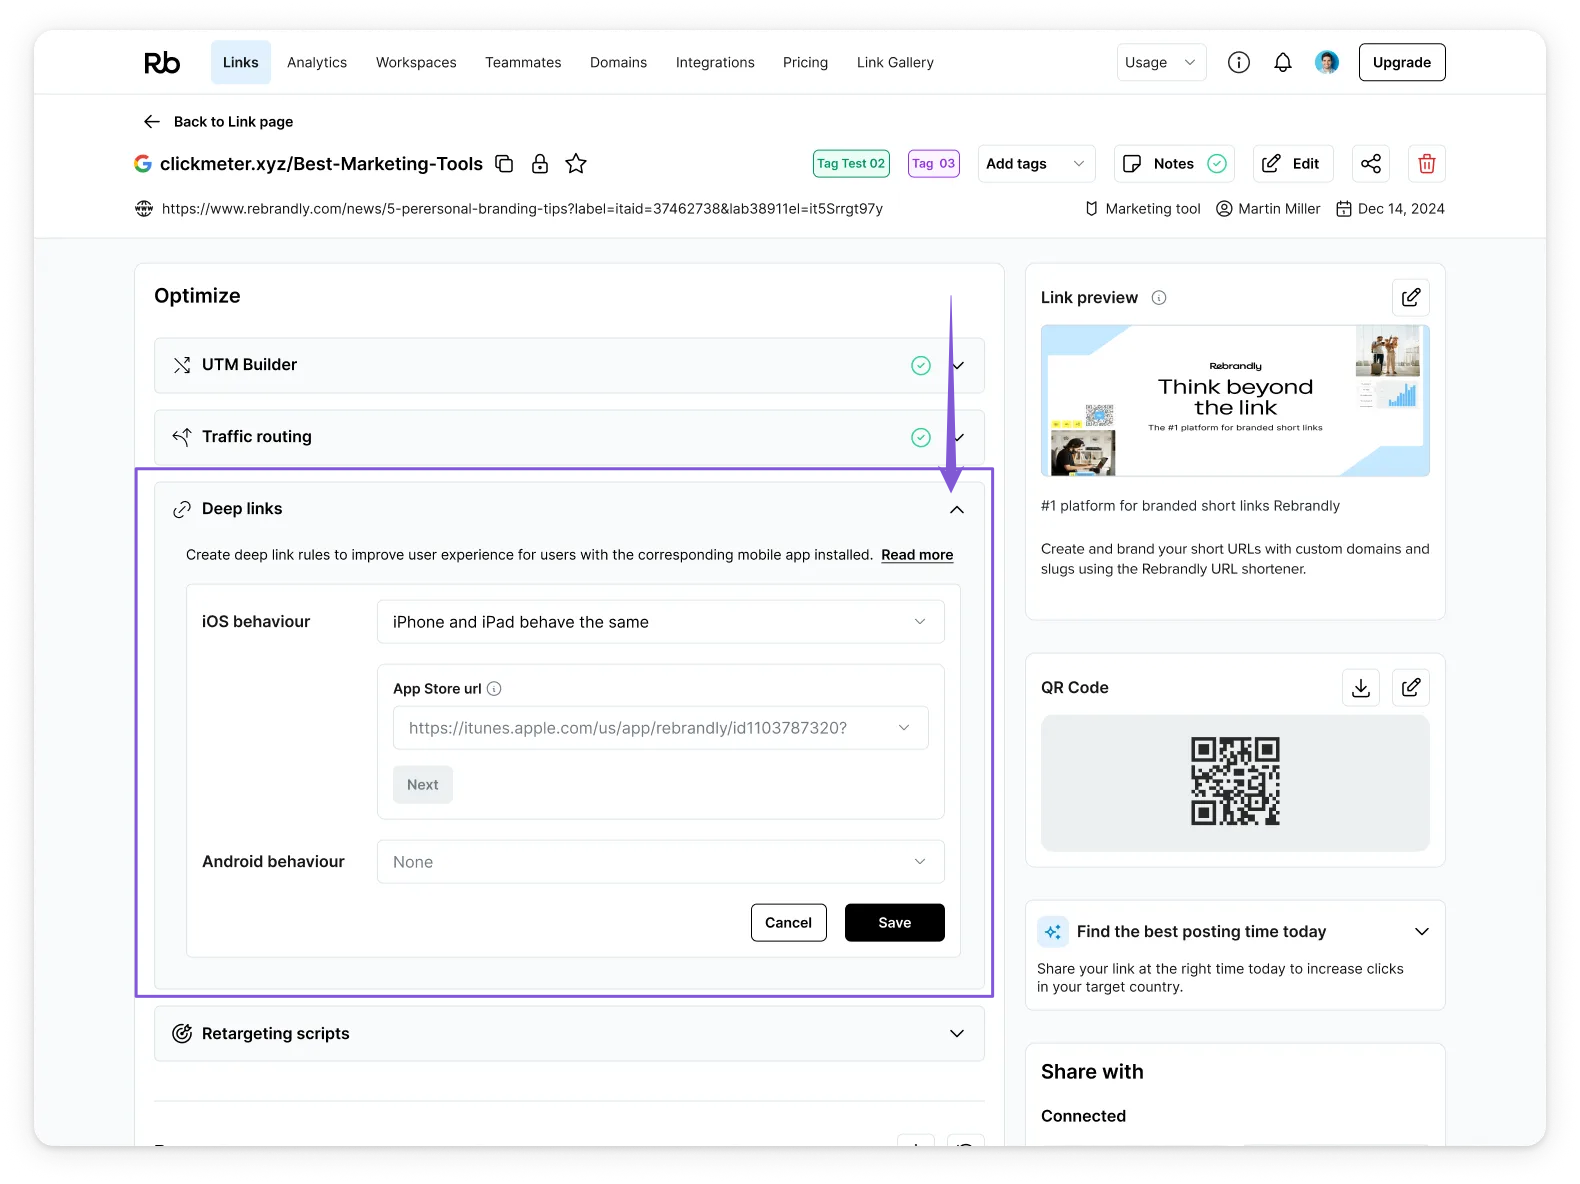Click the Martin Miller creator name
Screen dimensions: 1580x1184
[x=1279, y=209]
